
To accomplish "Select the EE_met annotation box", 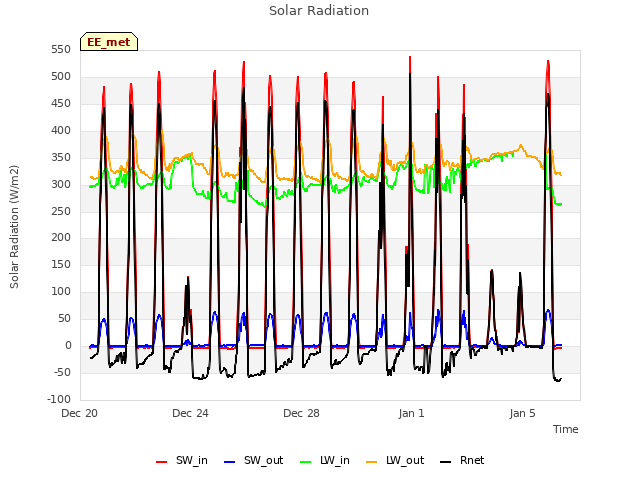I will pyautogui.click(x=109, y=42).
